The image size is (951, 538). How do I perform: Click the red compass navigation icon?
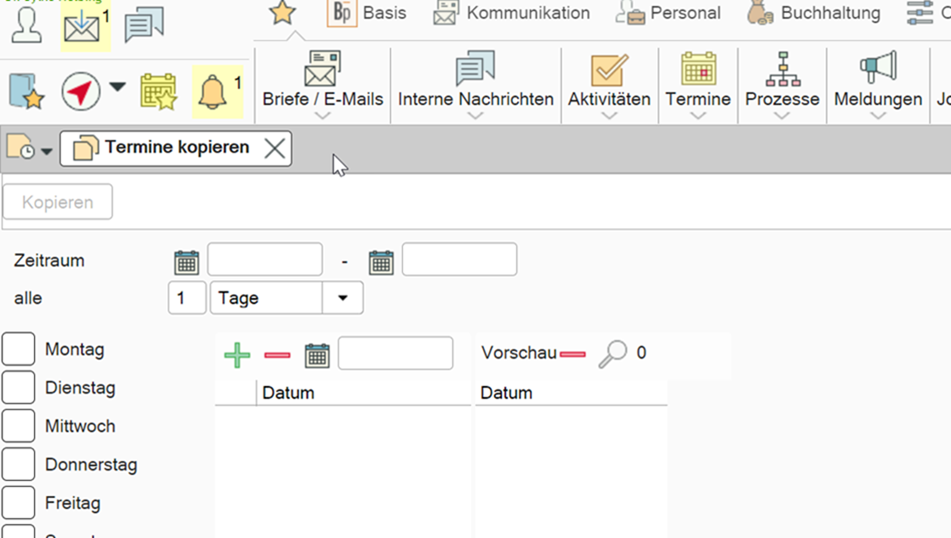pos(81,91)
